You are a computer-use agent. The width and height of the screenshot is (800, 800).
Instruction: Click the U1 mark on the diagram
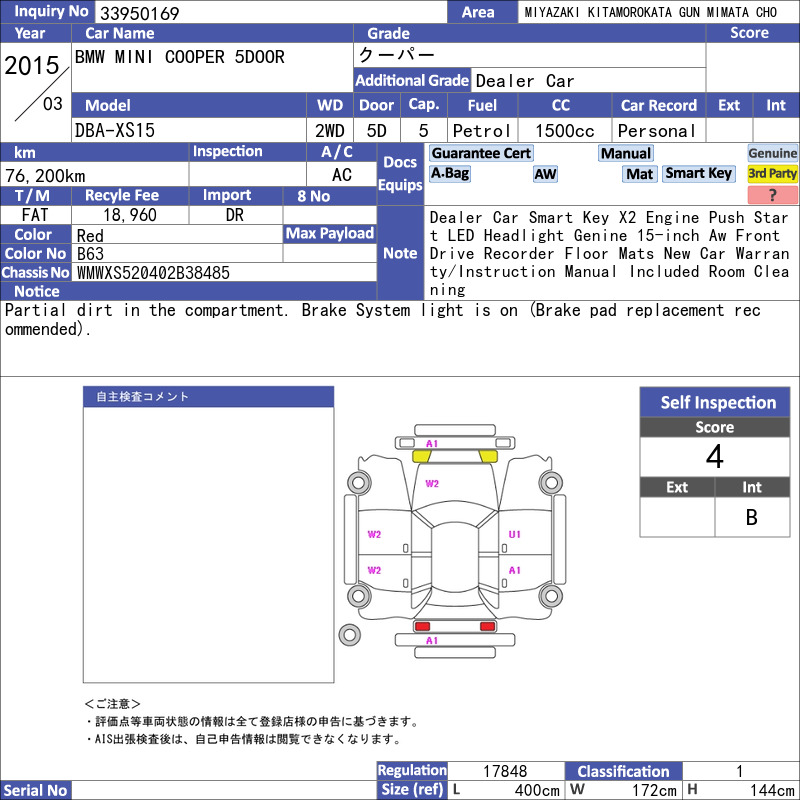(514, 534)
